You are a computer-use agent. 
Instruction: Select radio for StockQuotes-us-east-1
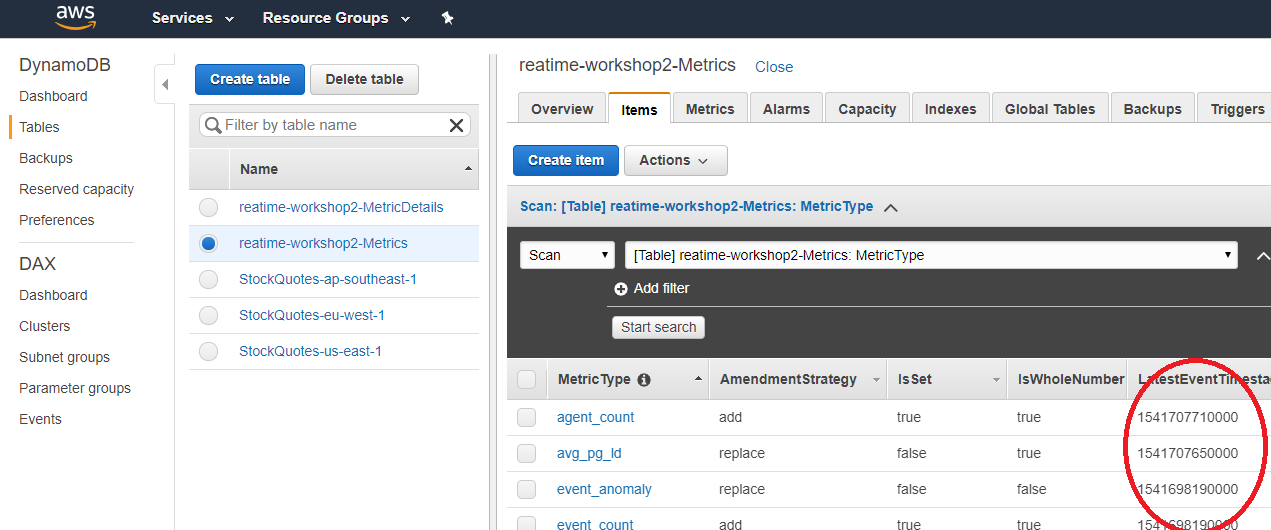coord(208,352)
